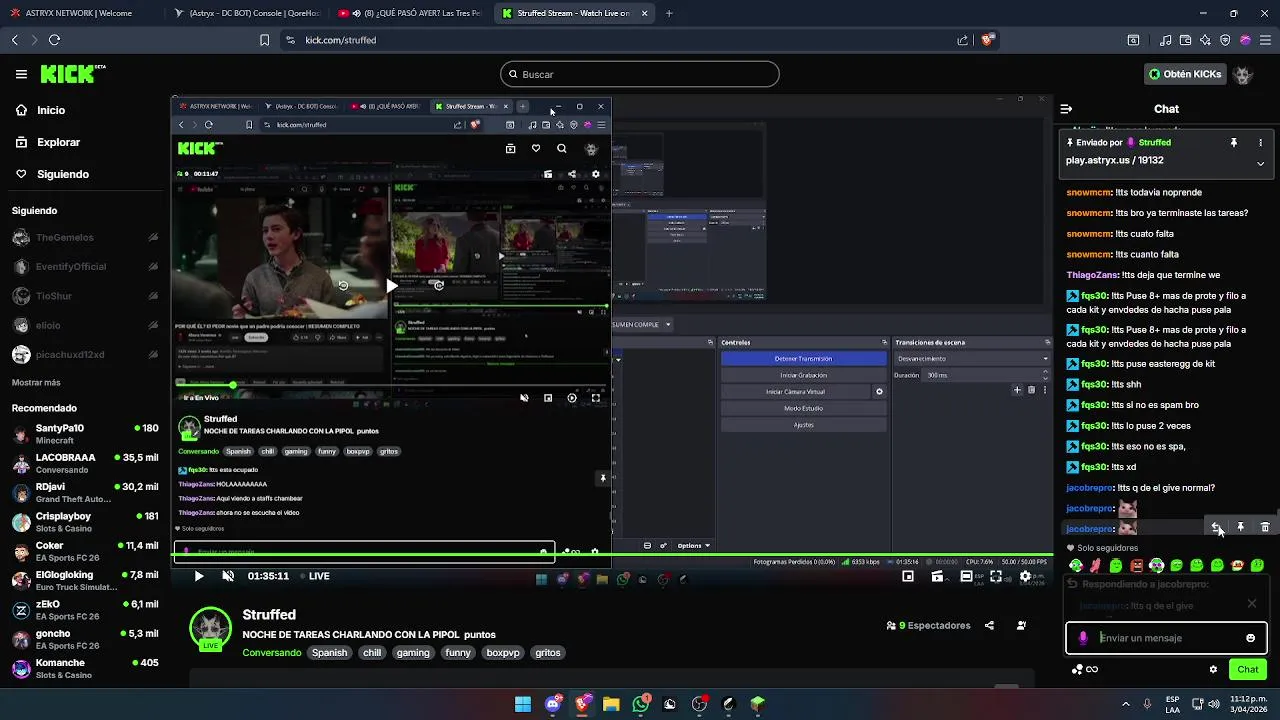Share the Struffed stream
1280x720 pixels.
pos(989,626)
